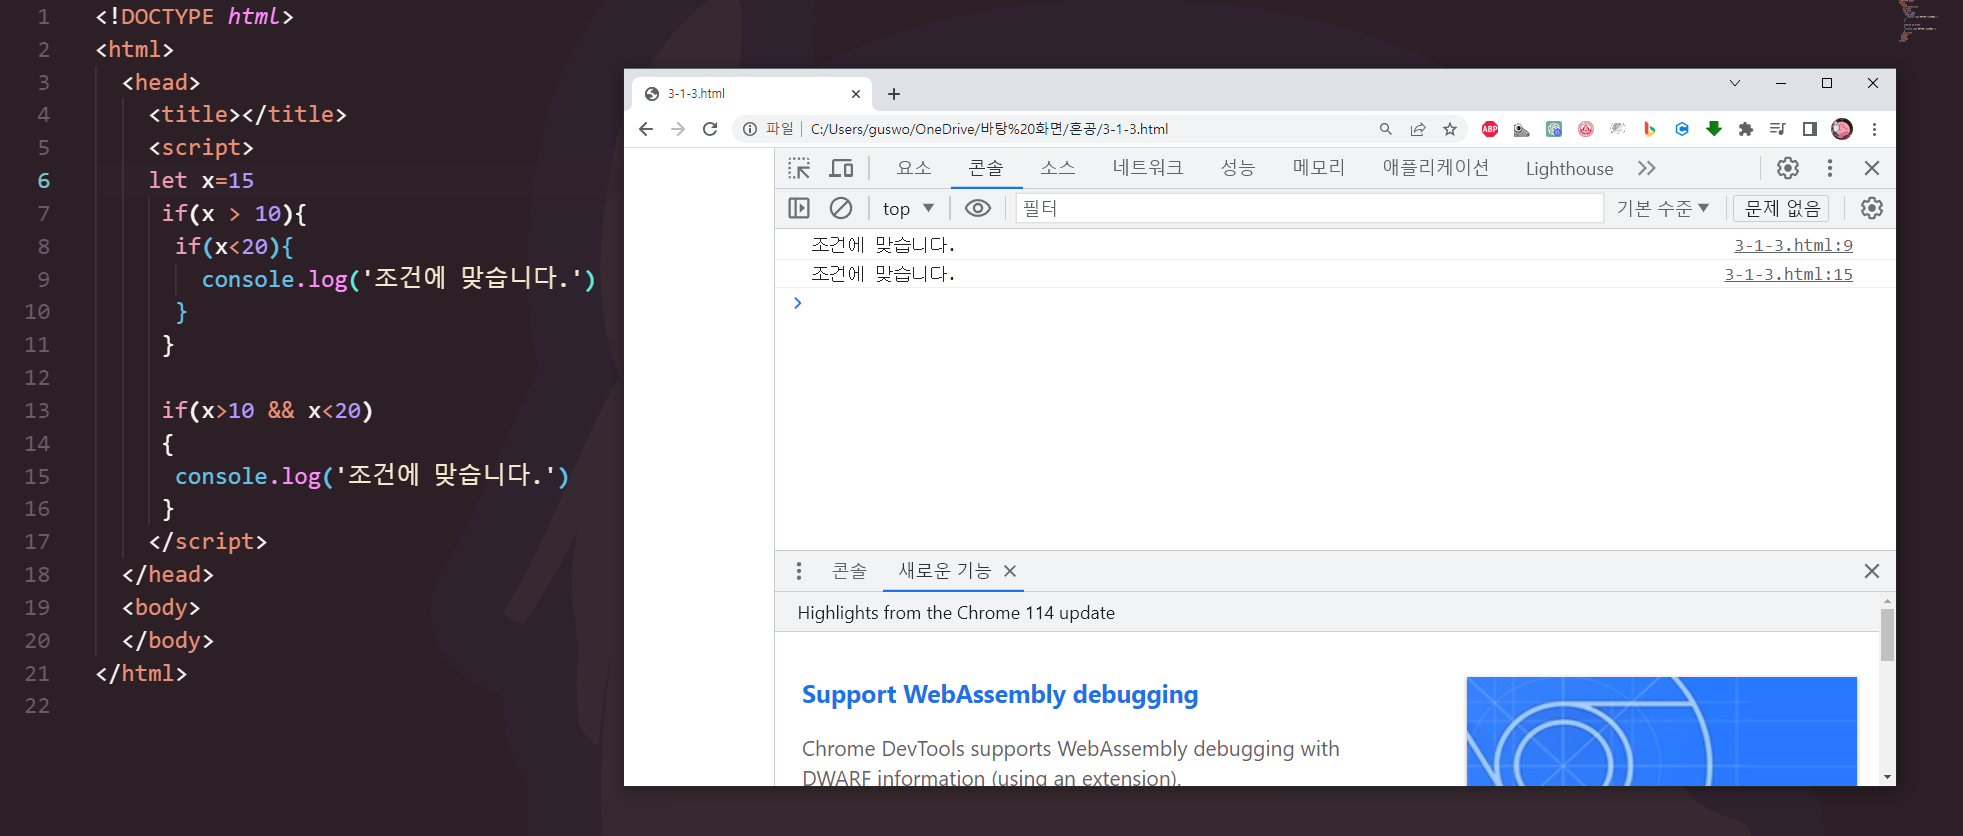Toggle the device toolbar icon

[842, 168]
